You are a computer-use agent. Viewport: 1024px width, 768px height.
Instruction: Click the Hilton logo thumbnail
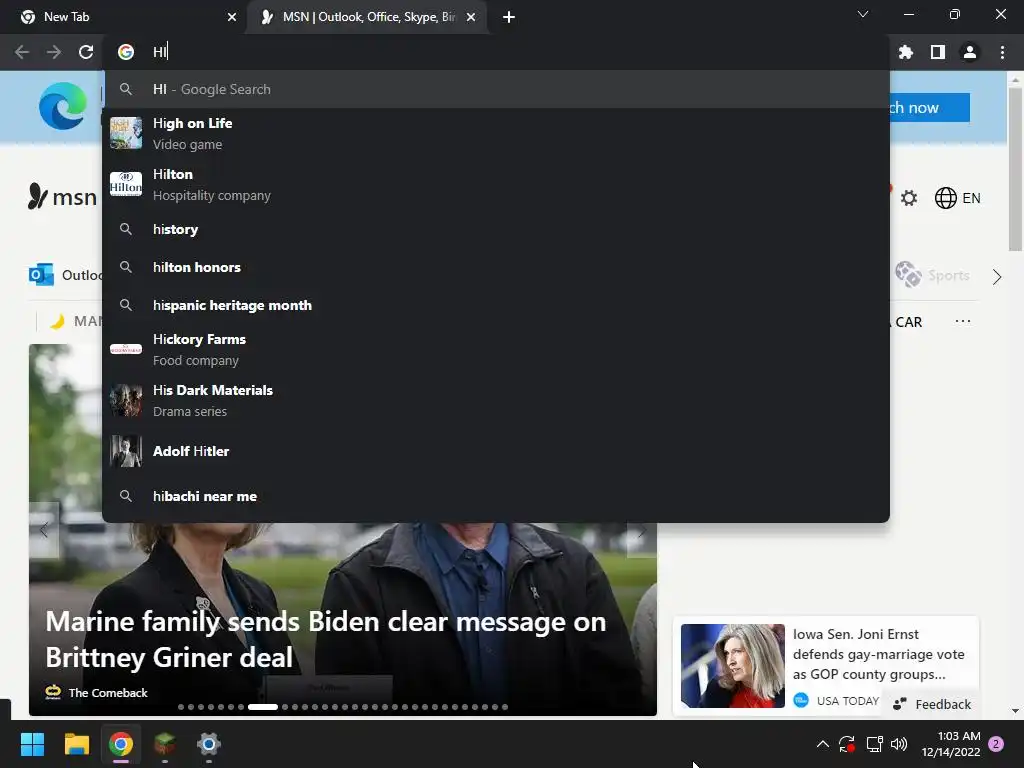(x=126, y=184)
